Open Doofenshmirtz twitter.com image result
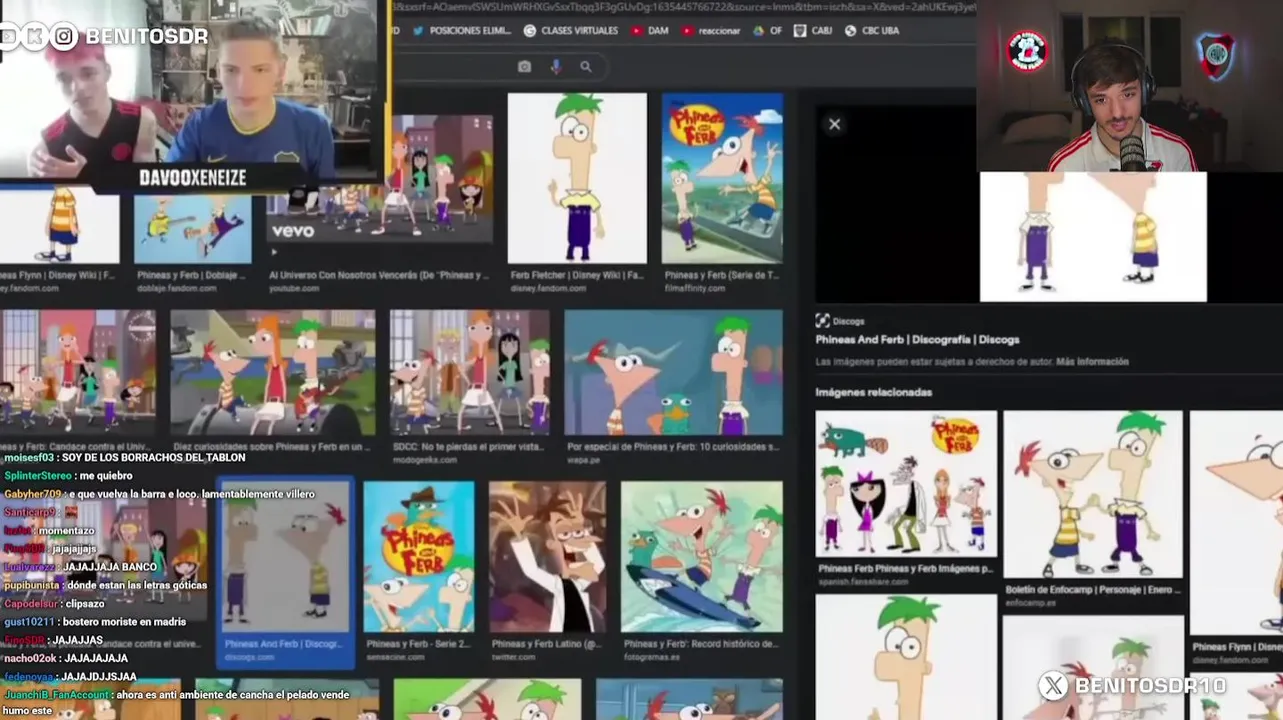The height and width of the screenshot is (720, 1283). pyautogui.click(x=547, y=557)
